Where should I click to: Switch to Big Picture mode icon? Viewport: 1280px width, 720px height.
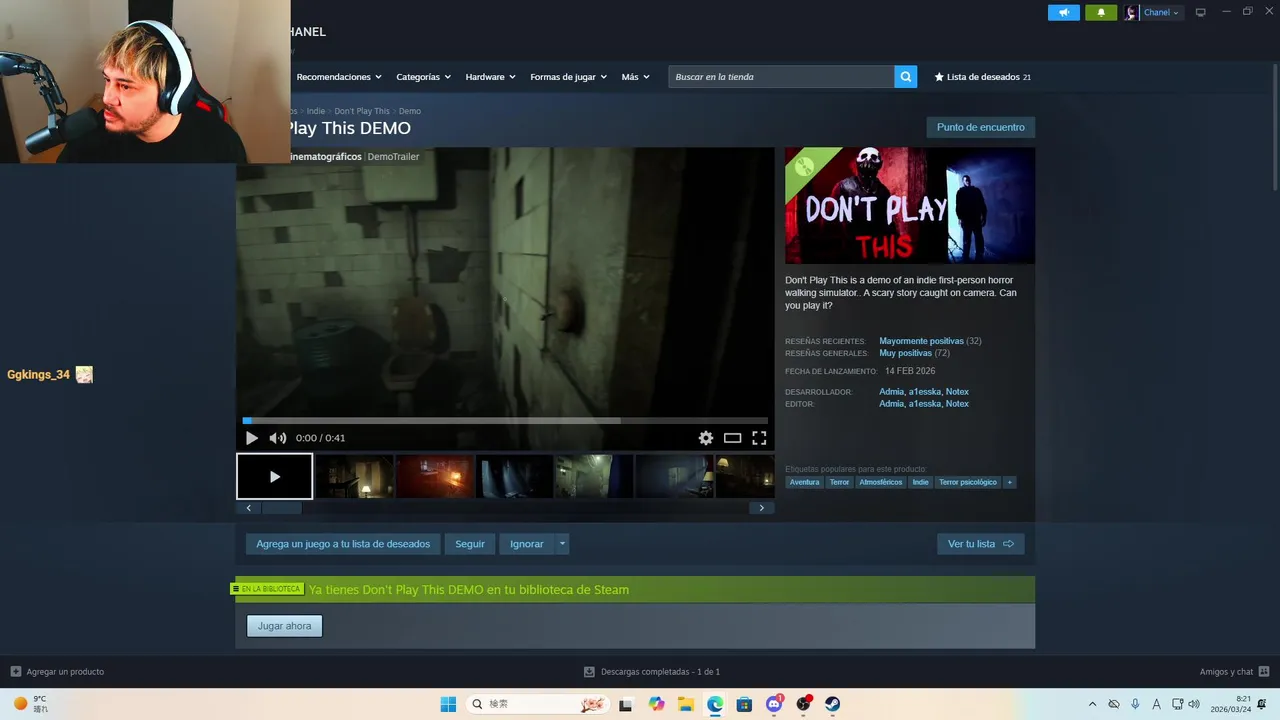pyautogui.click(x=1201, y=12)
